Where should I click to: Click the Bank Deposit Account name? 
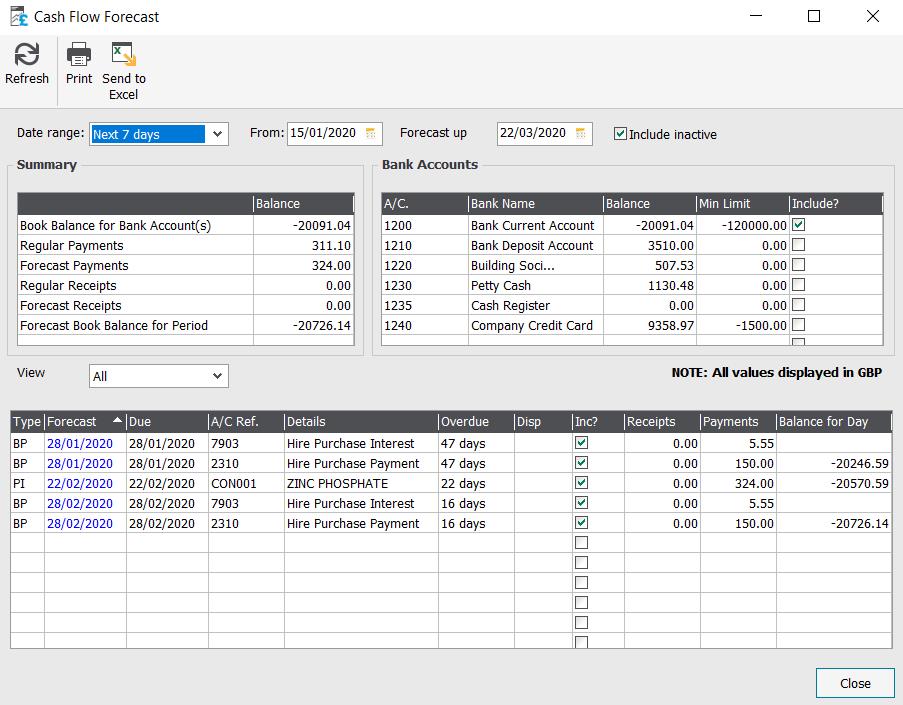(532, 245)
